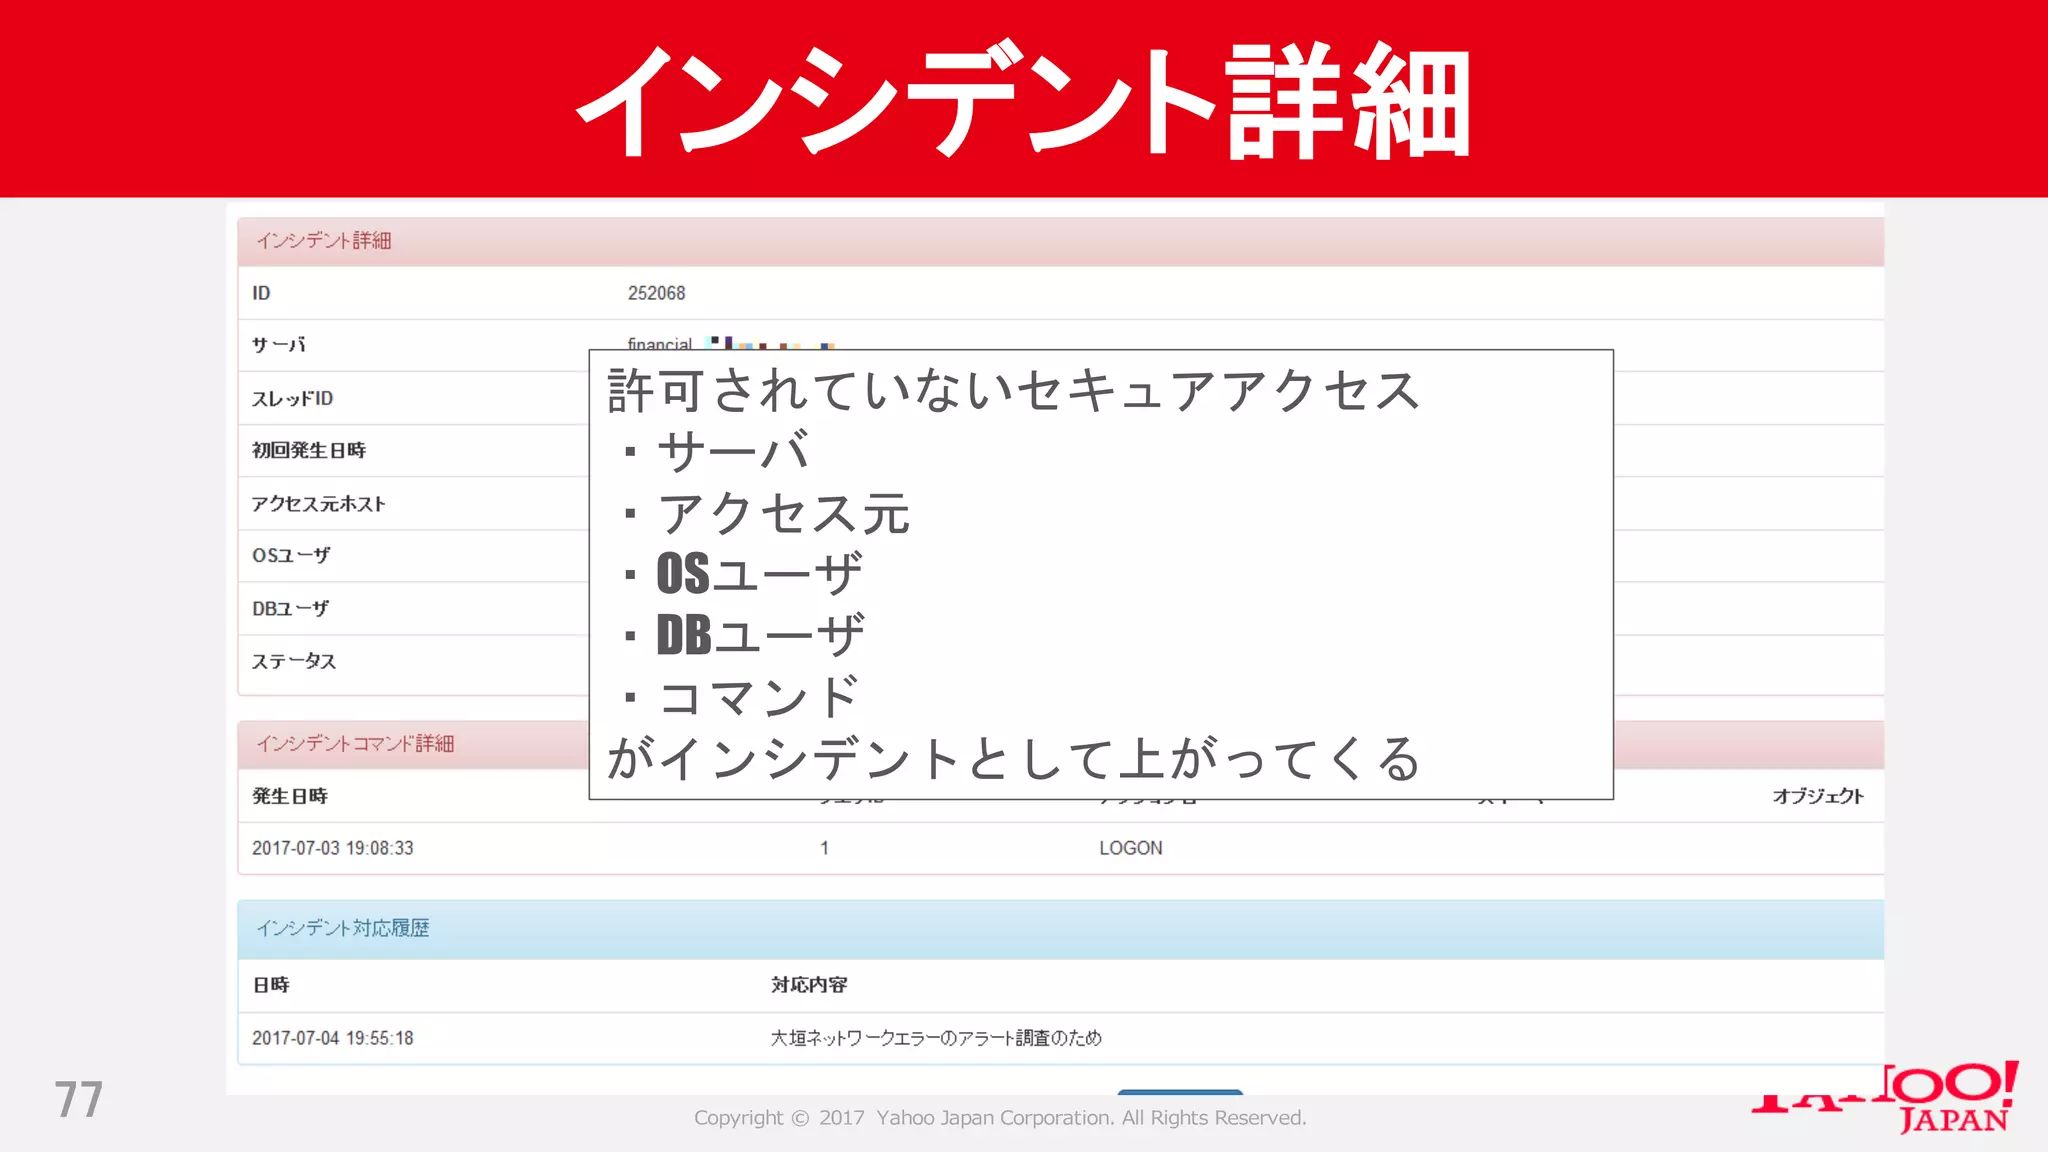This screenshot has width=2048, height=1152.
Task: Click the OSユーザ field label
Action: click(291, 555)
